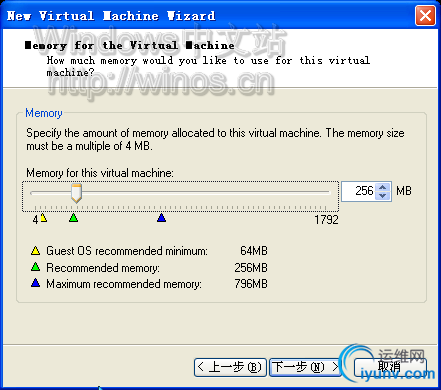Cancel the wizard with 取消 button
Image resolution: width=441 pixels, height=390 pixels.
tap(390, 367)
